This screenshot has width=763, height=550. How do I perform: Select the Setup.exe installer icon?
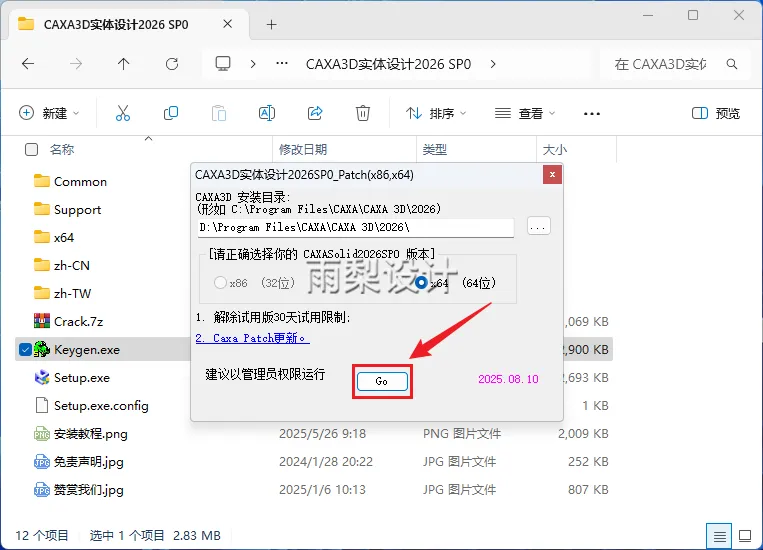(42, 377)
